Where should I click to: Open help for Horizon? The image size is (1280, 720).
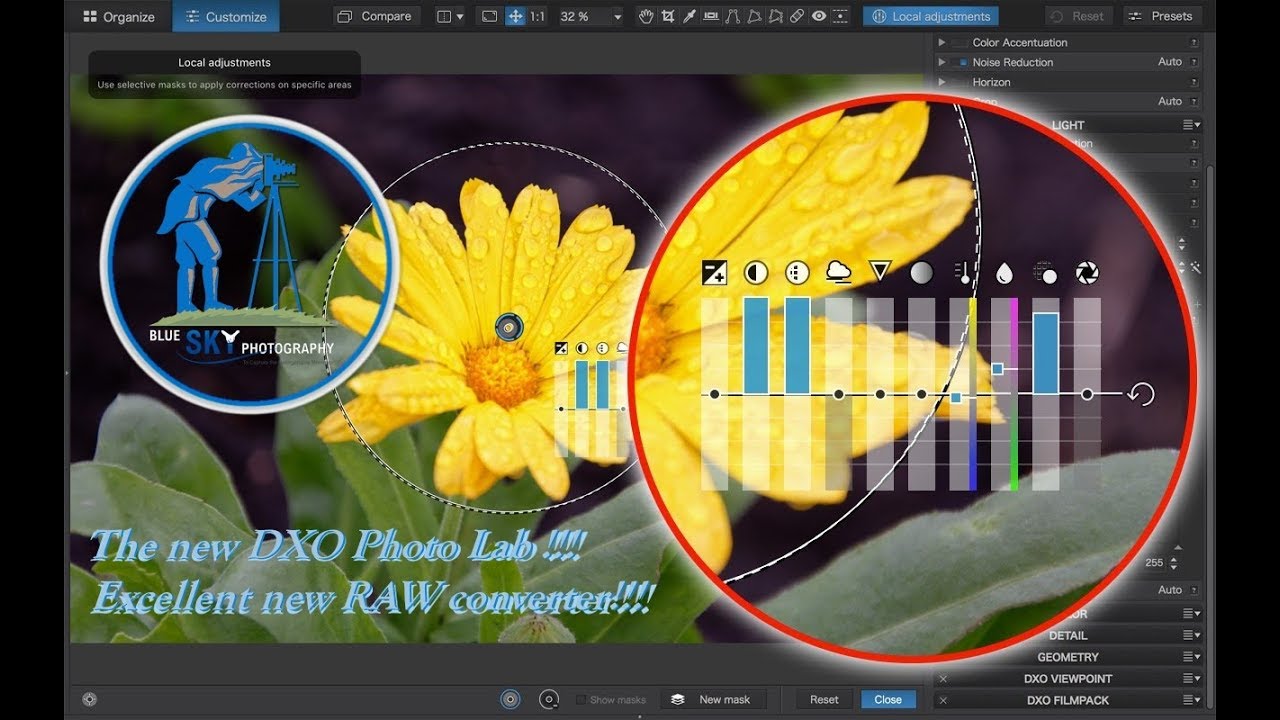pyautogui.click(x=1194, y=82)
